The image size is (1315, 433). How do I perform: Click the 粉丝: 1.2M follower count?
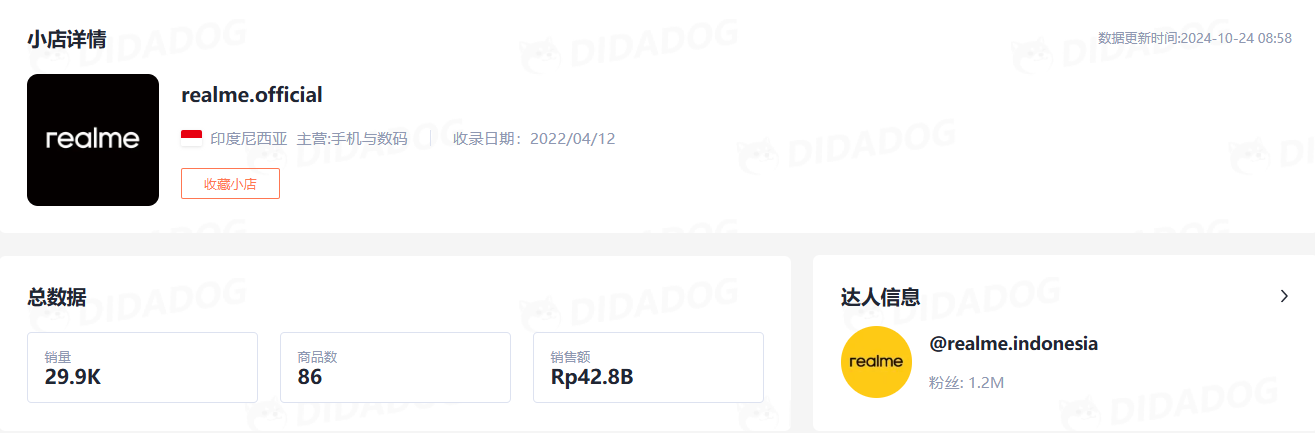[x=966, y=382]
